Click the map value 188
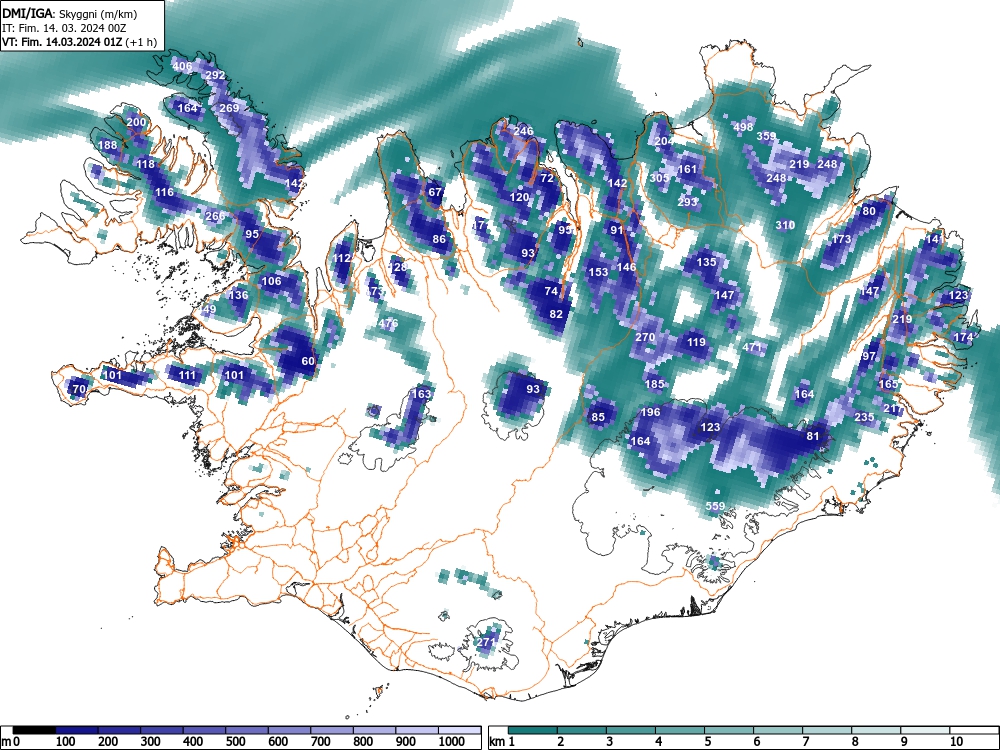The width and height of the screenshot is (1000, 750). click(x=108, y=145)
